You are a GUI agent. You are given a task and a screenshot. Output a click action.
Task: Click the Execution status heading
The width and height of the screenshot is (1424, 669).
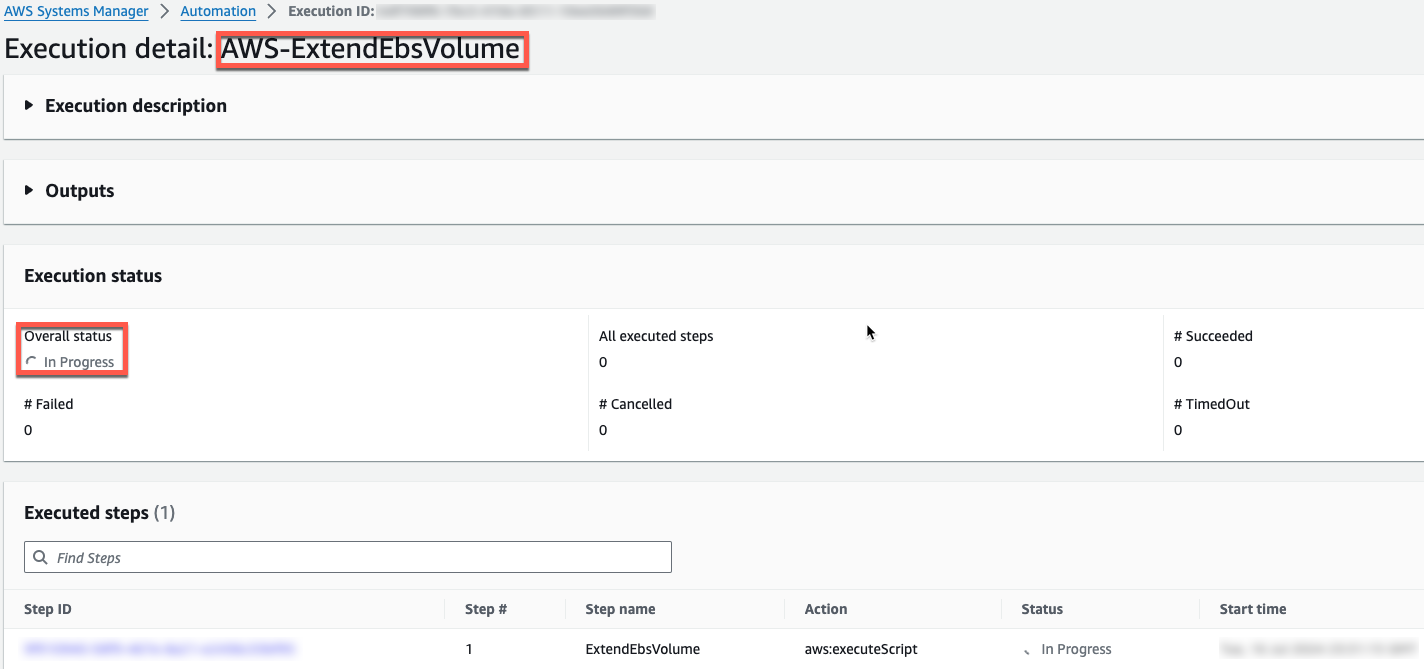[x=93, y=276]
